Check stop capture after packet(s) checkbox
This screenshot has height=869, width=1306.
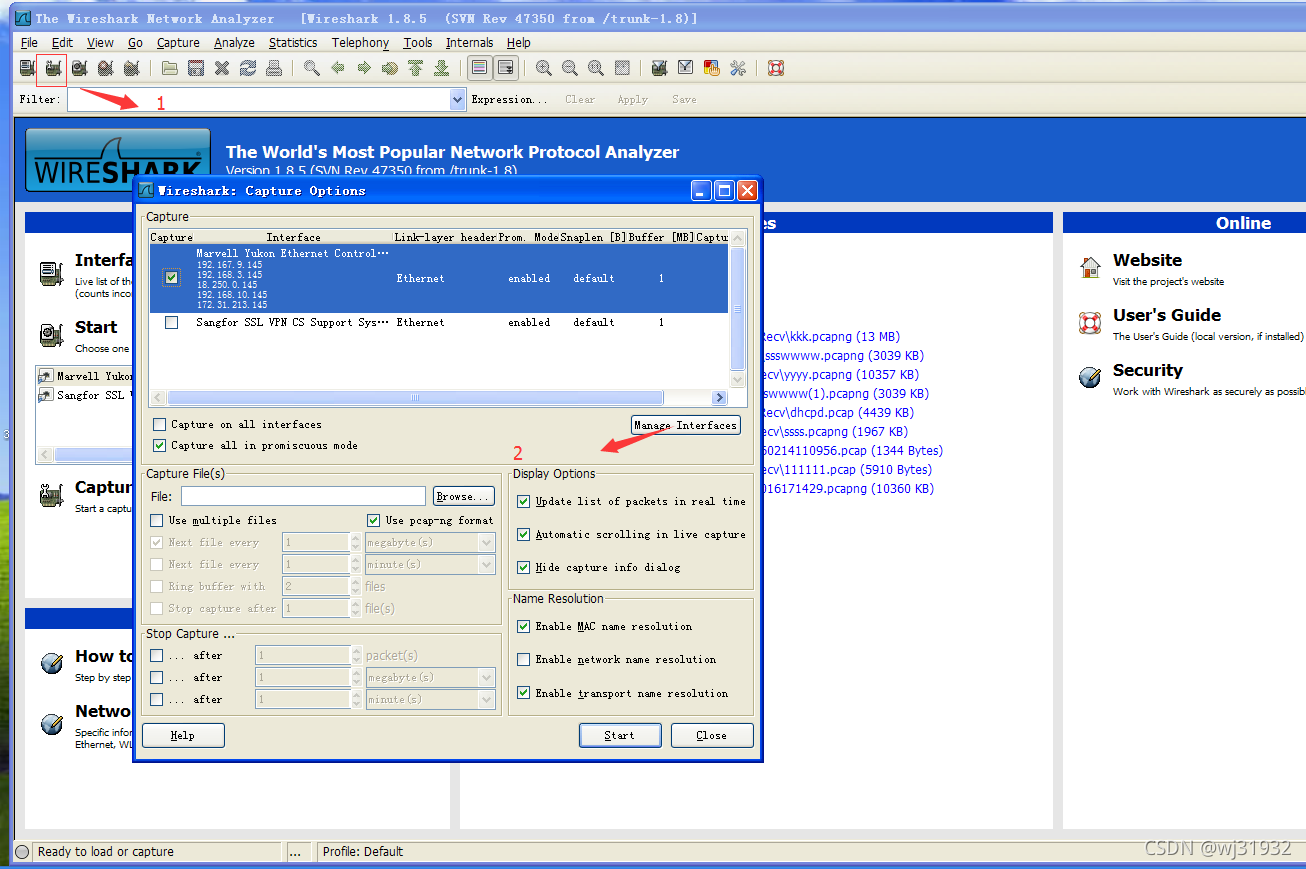pos(156,655)
